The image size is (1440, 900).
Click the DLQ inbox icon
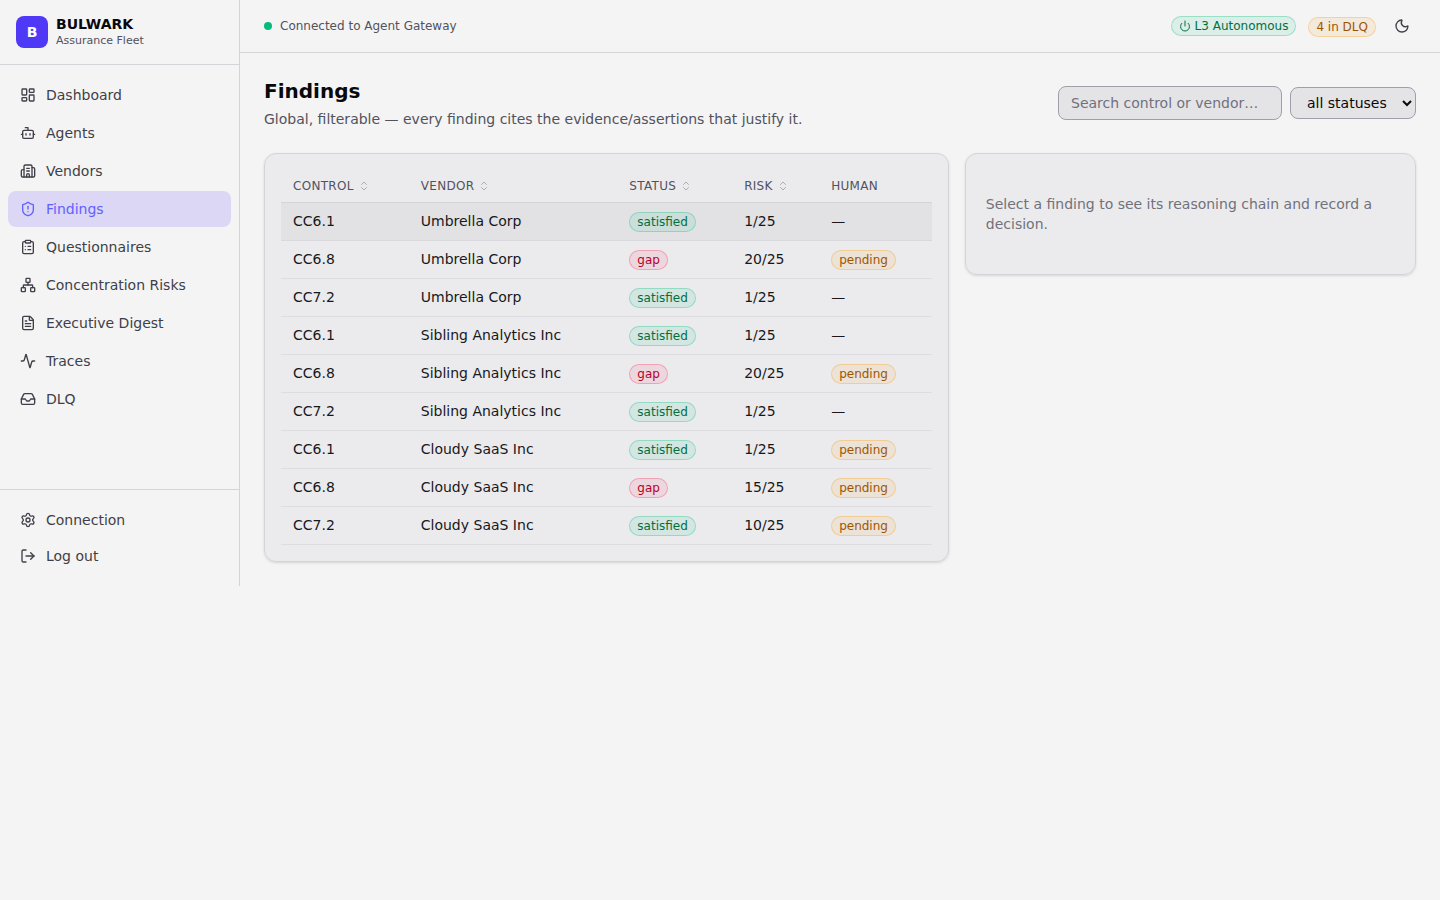[x=28, y=399]
